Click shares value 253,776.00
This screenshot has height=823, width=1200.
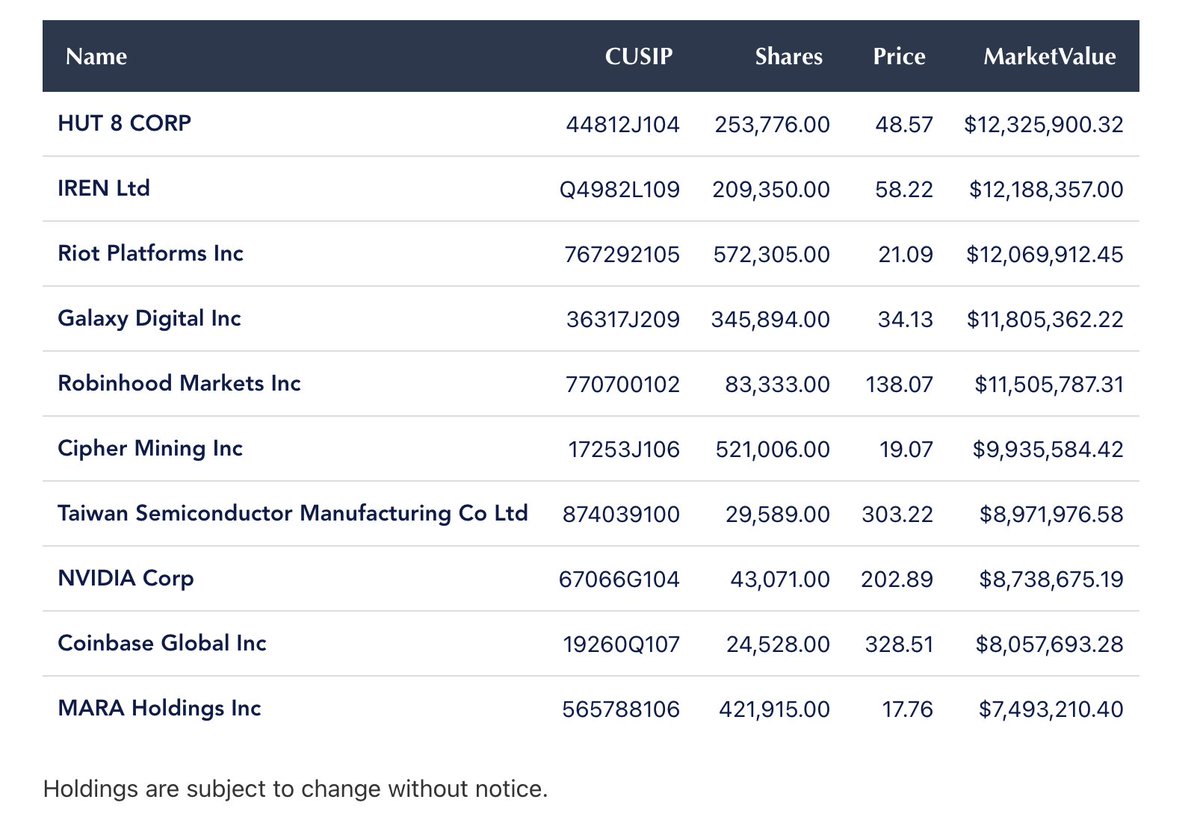click(x=772, y=125)
